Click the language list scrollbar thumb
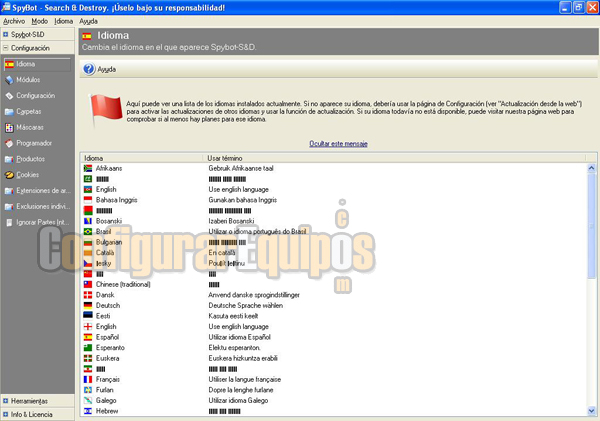The image size is (600, 421). click(592, 225)
